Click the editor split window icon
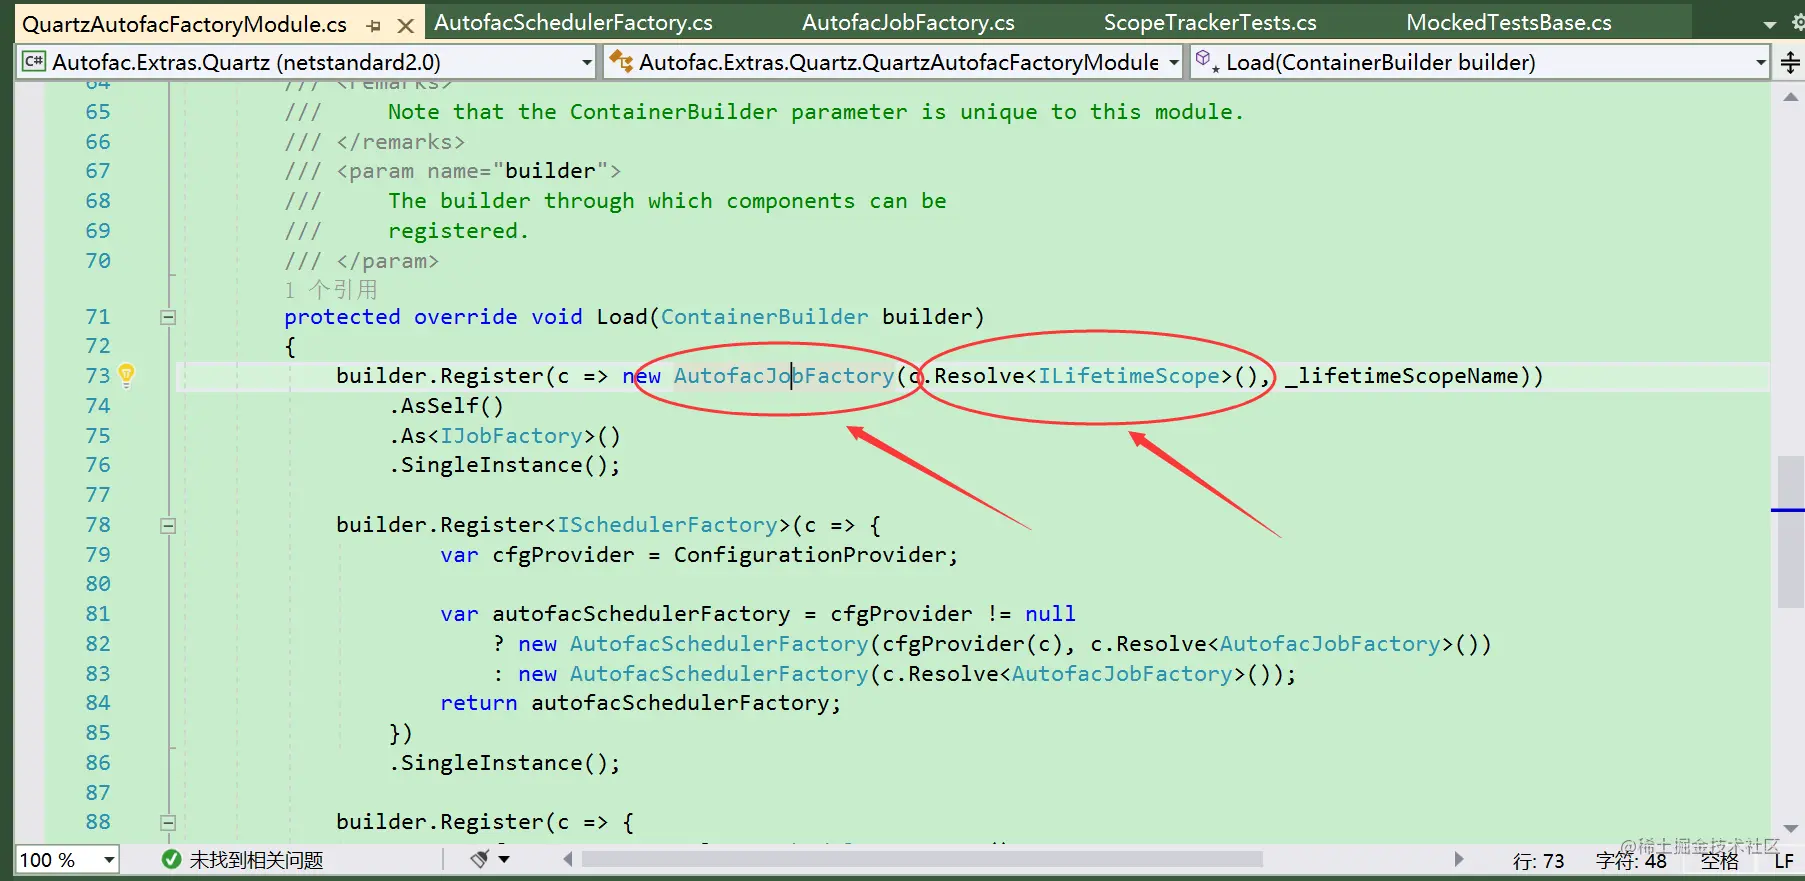This screenshot has height=881, width=1805. click(1790, 63)
